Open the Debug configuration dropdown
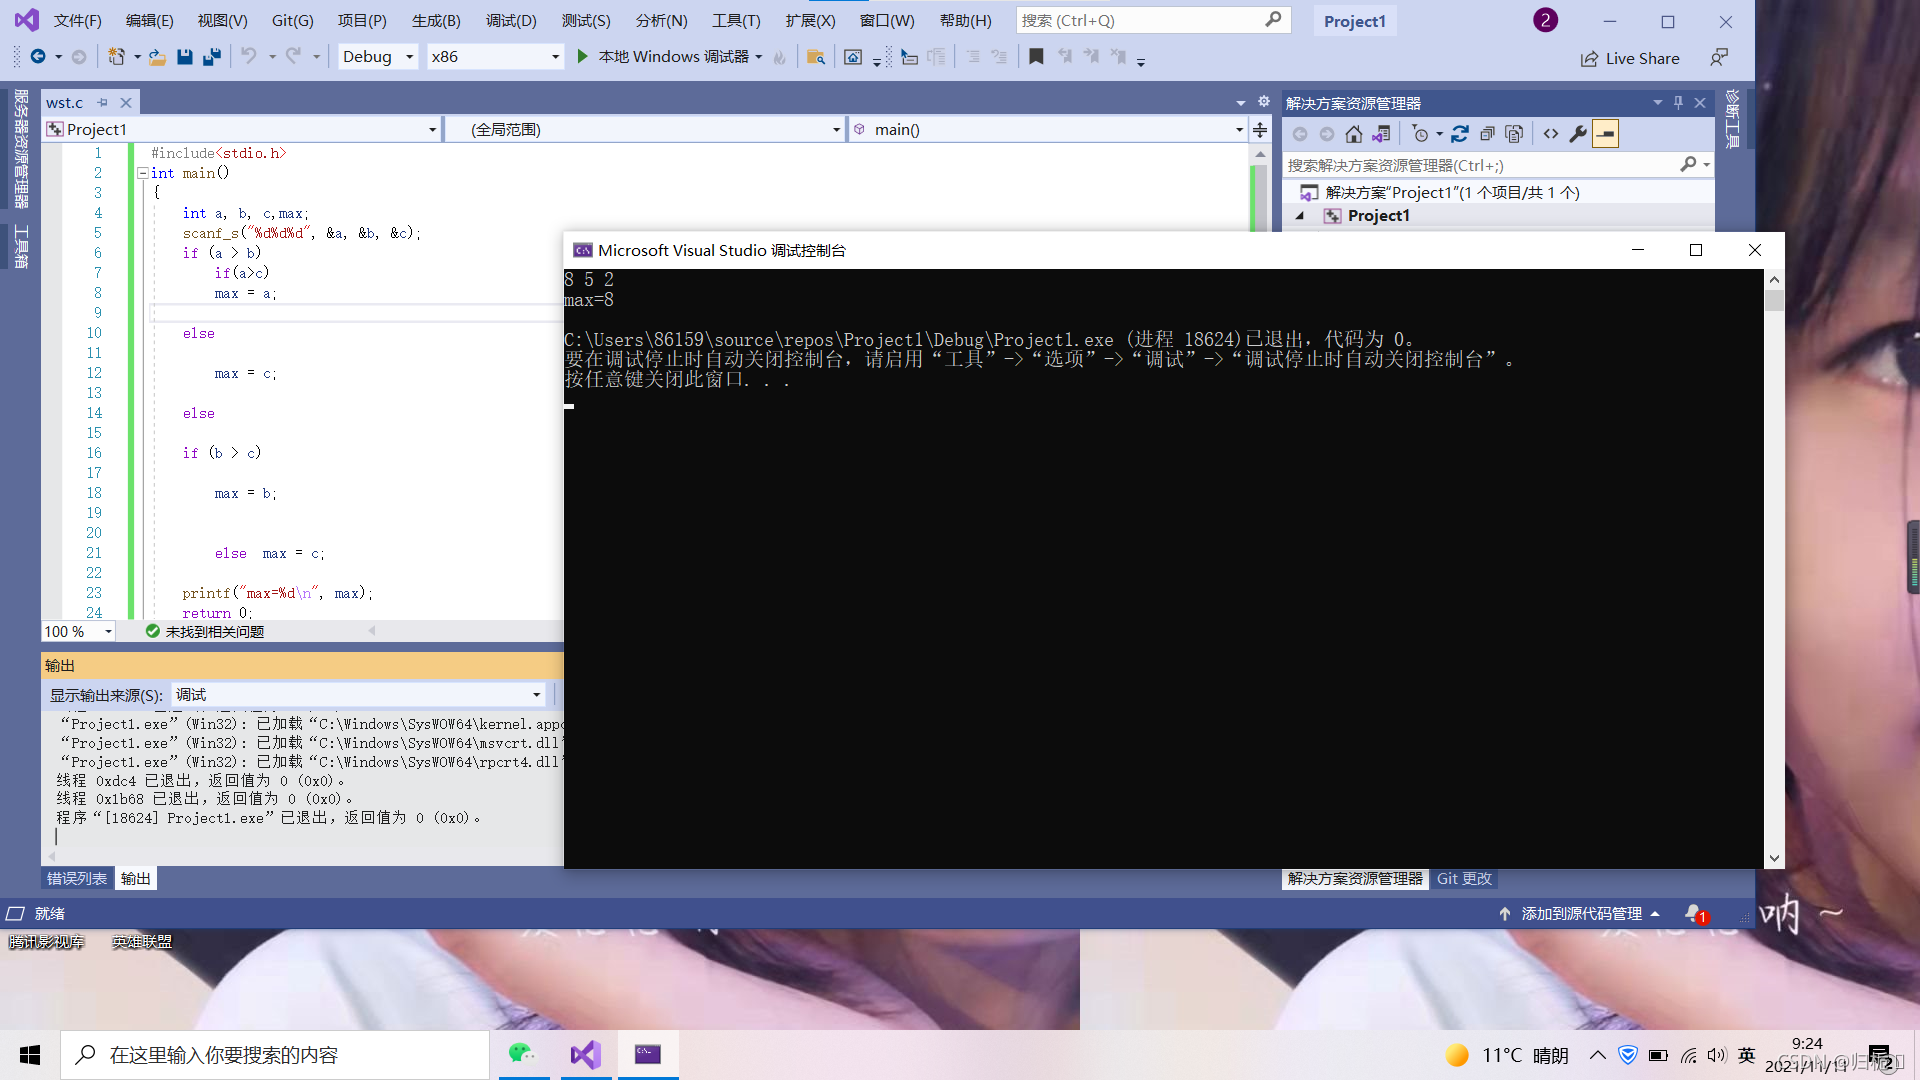Viewport: 1920px width, 1080px height. pos(377,57)
